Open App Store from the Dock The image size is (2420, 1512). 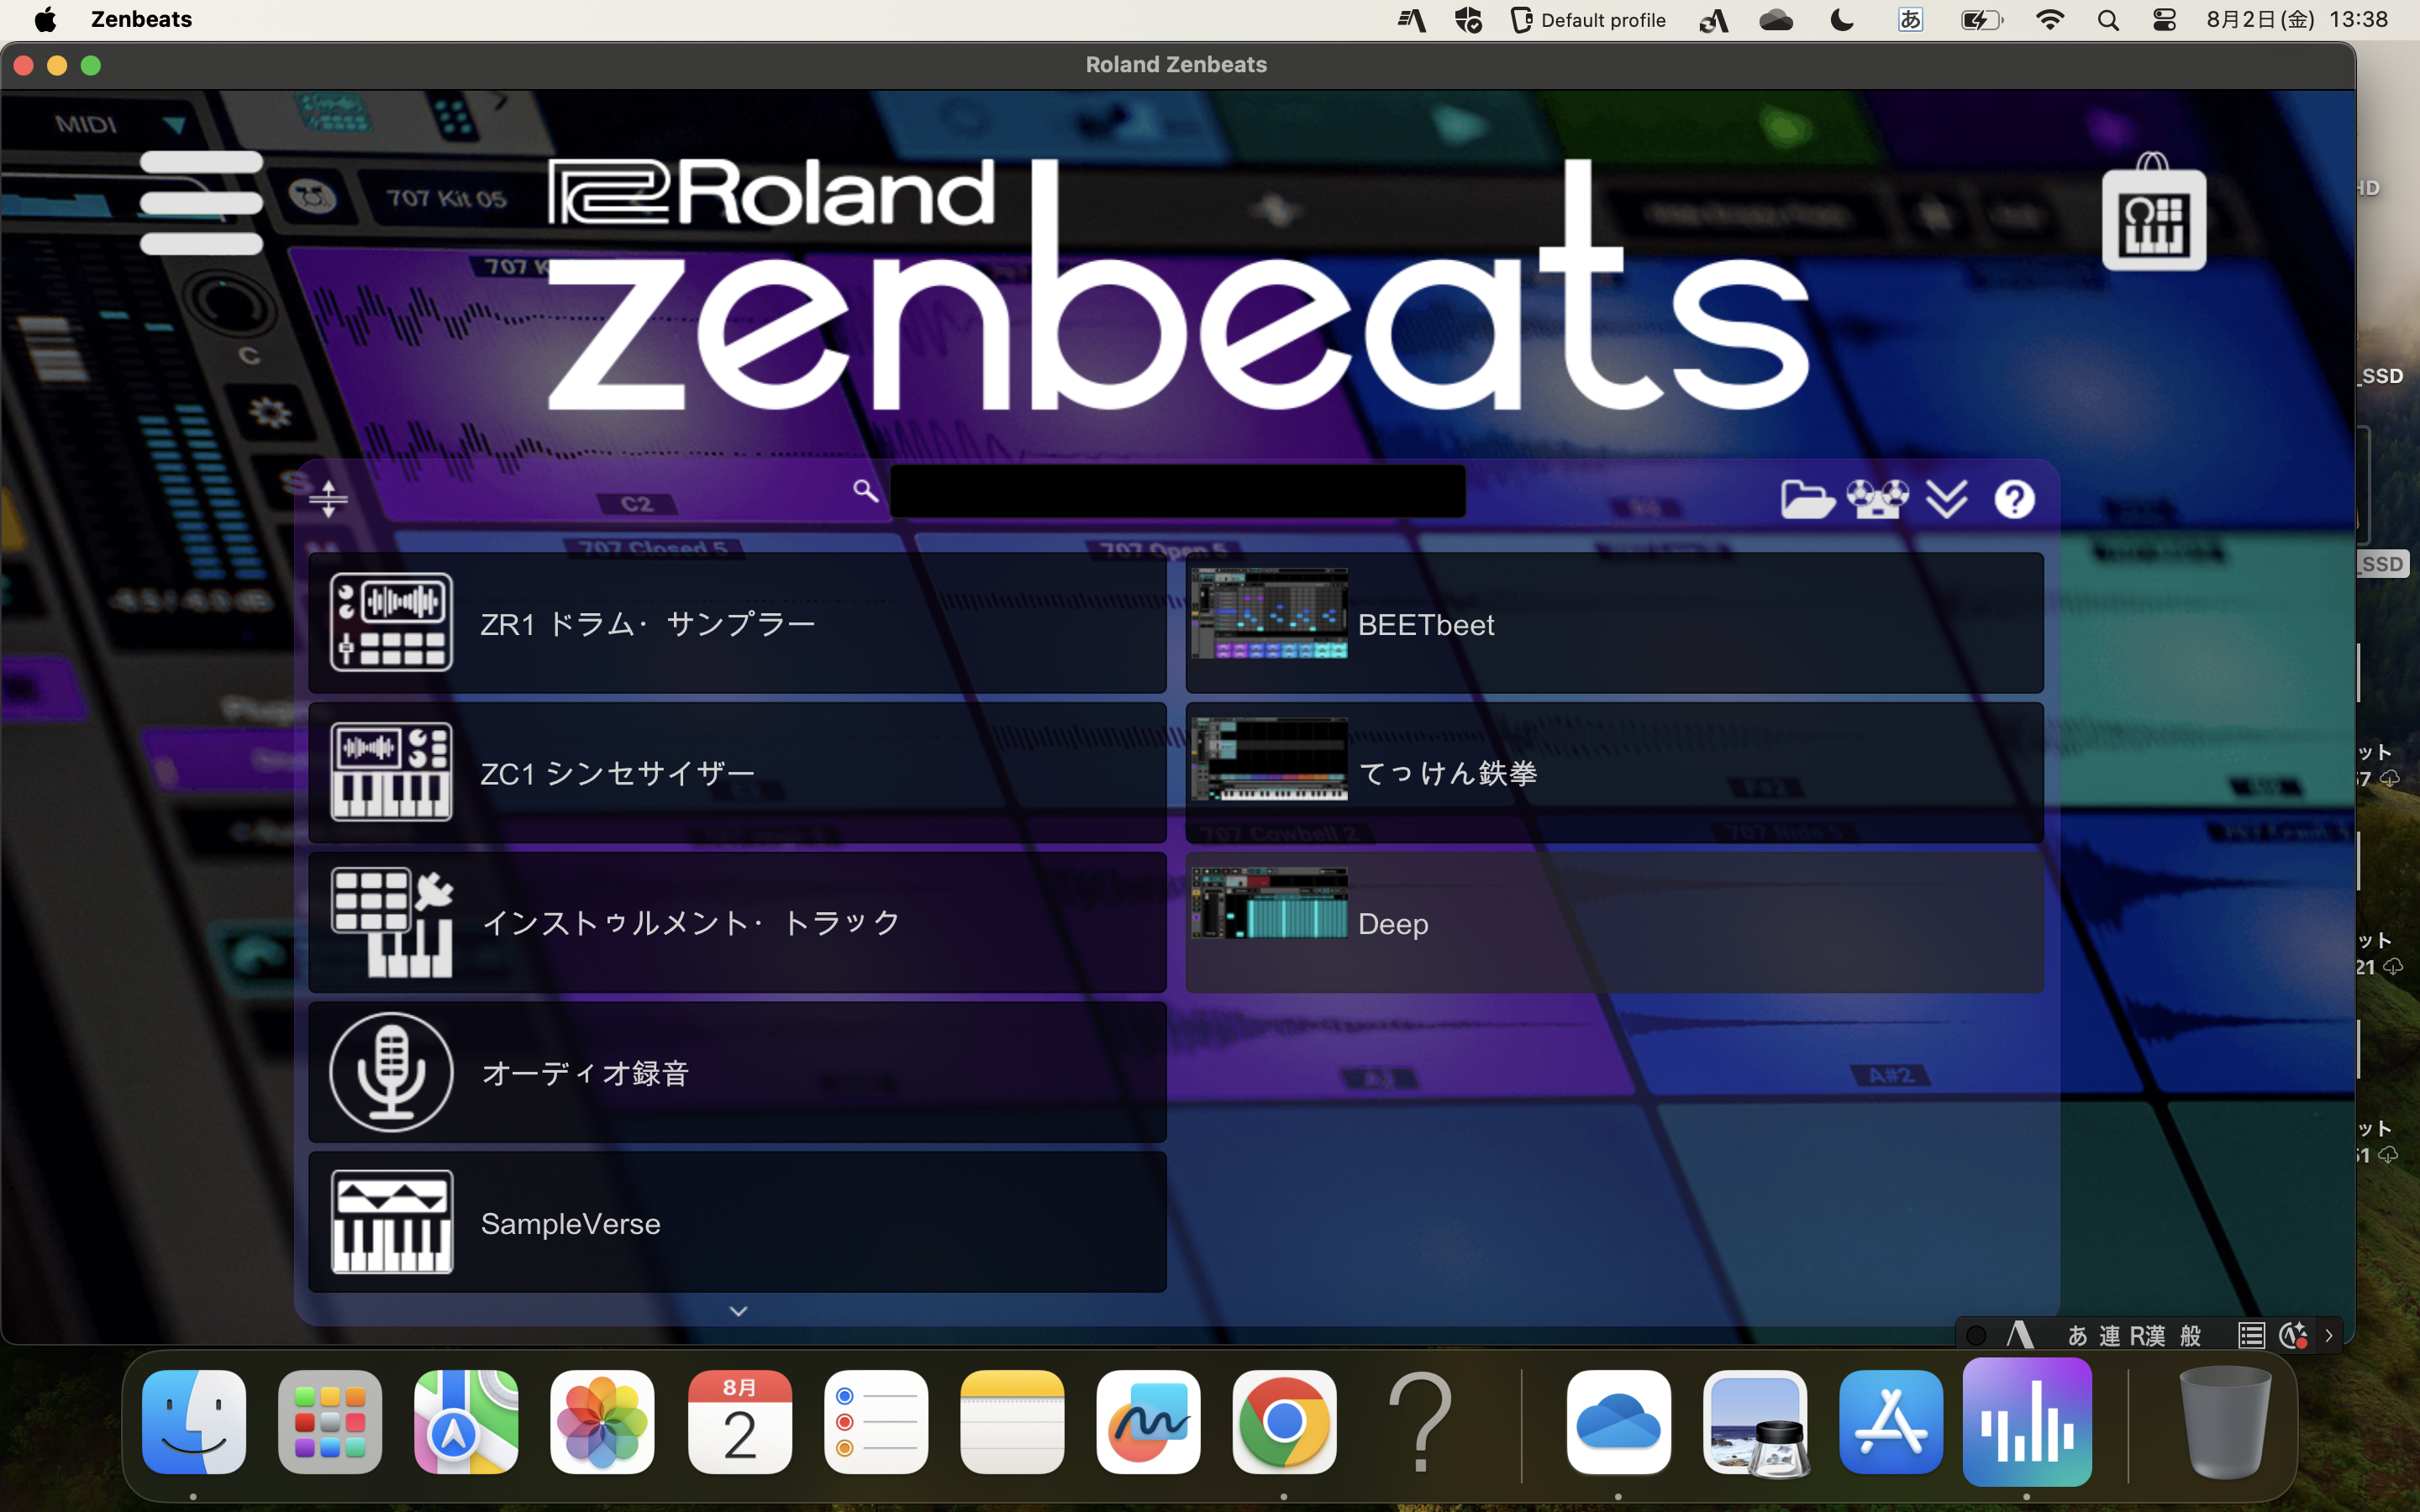click(x=1891, y=1421)
